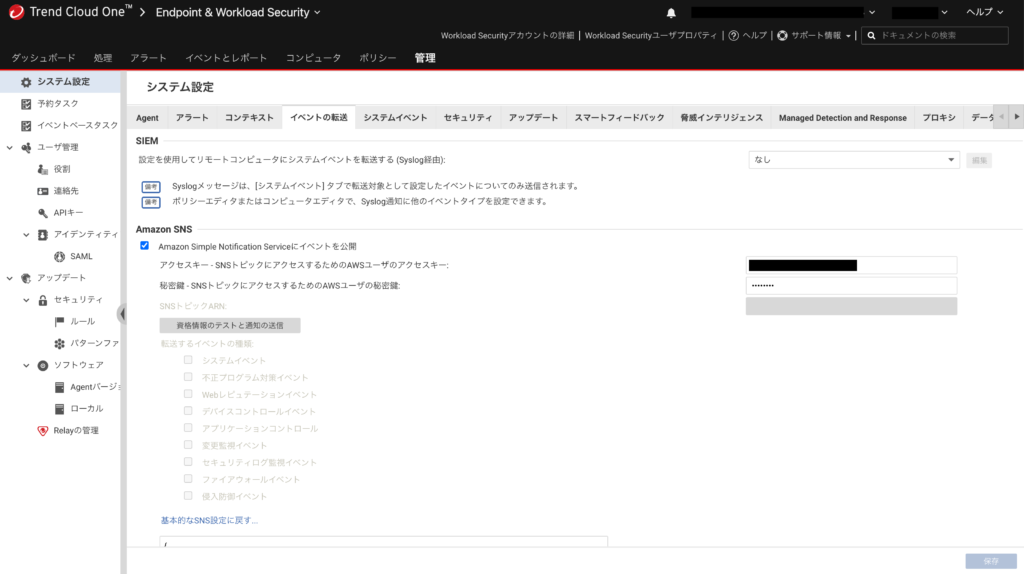Image resolution: width=1024 pixels, height=574 pixels.
Task: Click the システム設定 gear icon
Action: pos(25,82)
